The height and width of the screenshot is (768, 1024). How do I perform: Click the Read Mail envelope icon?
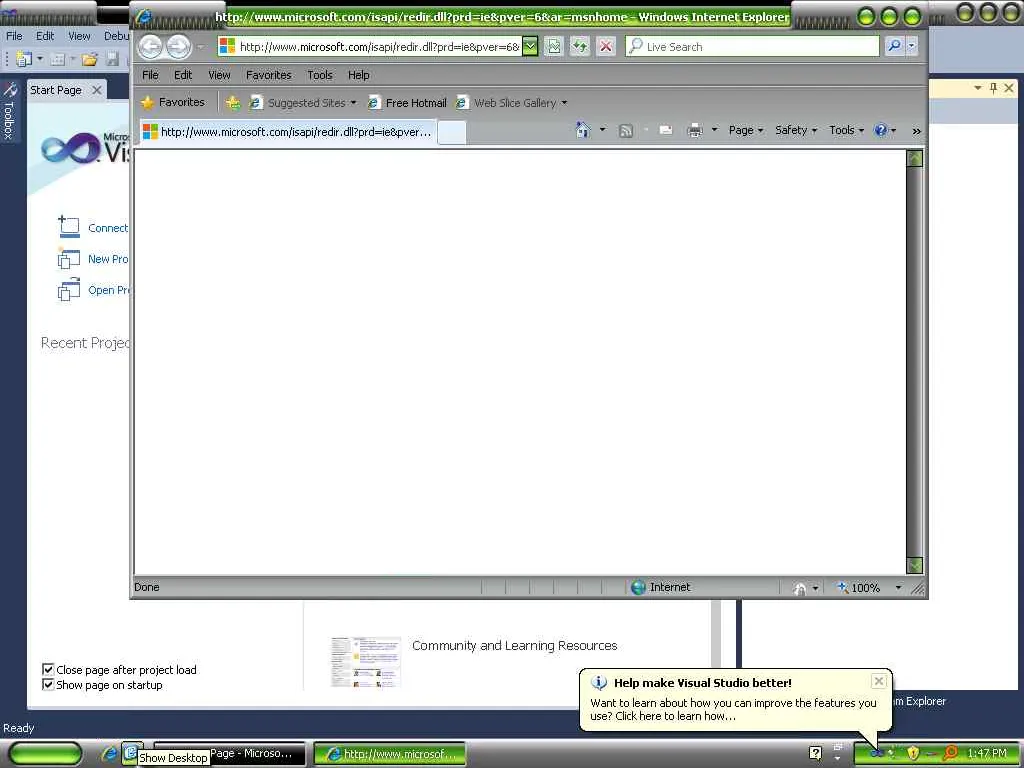click(666, 131)
